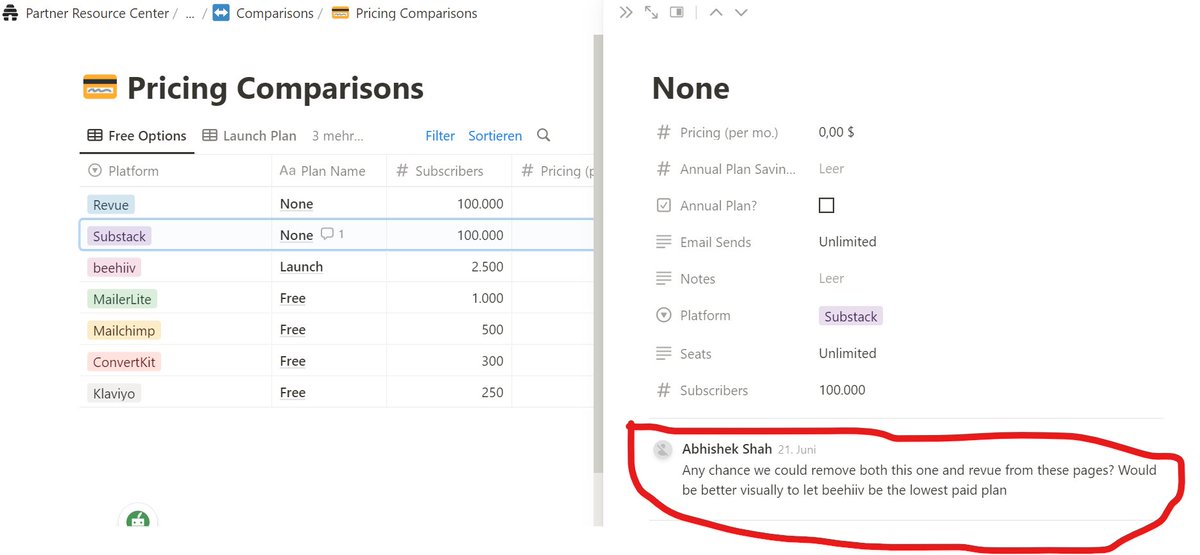Image resolution: width=1200 pixels, height=555 pixels.
Task: Switch to the Launch Plan view tab
Action: click(x=249, y=136)
